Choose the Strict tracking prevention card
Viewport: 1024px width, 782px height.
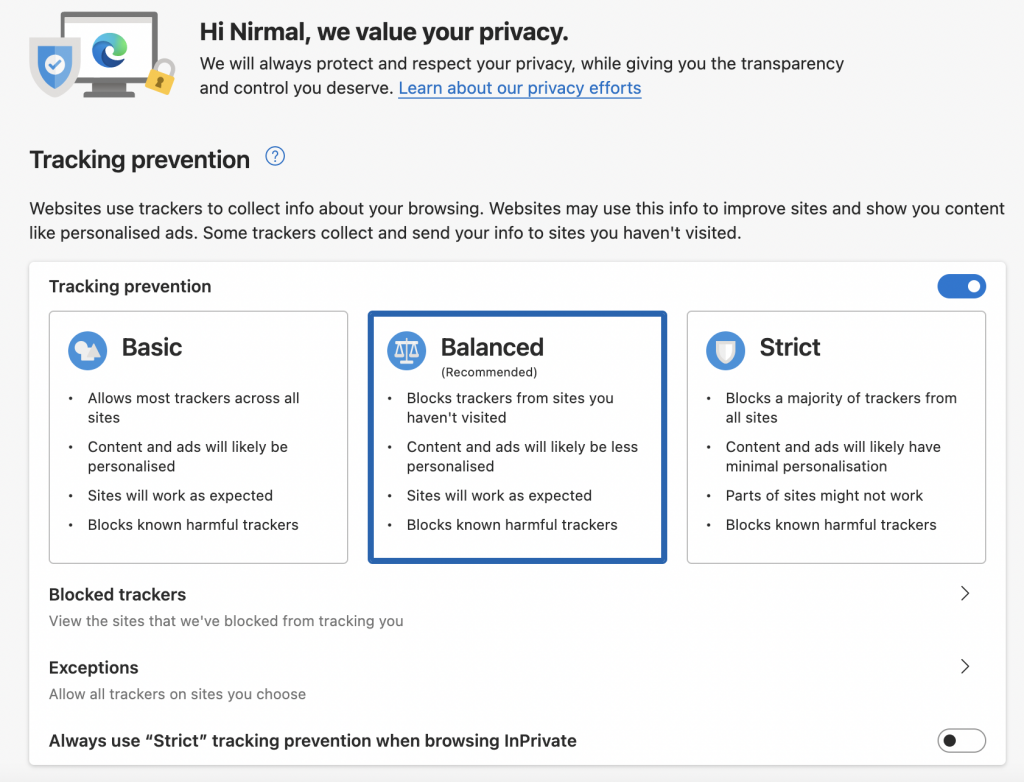point(836,437)
